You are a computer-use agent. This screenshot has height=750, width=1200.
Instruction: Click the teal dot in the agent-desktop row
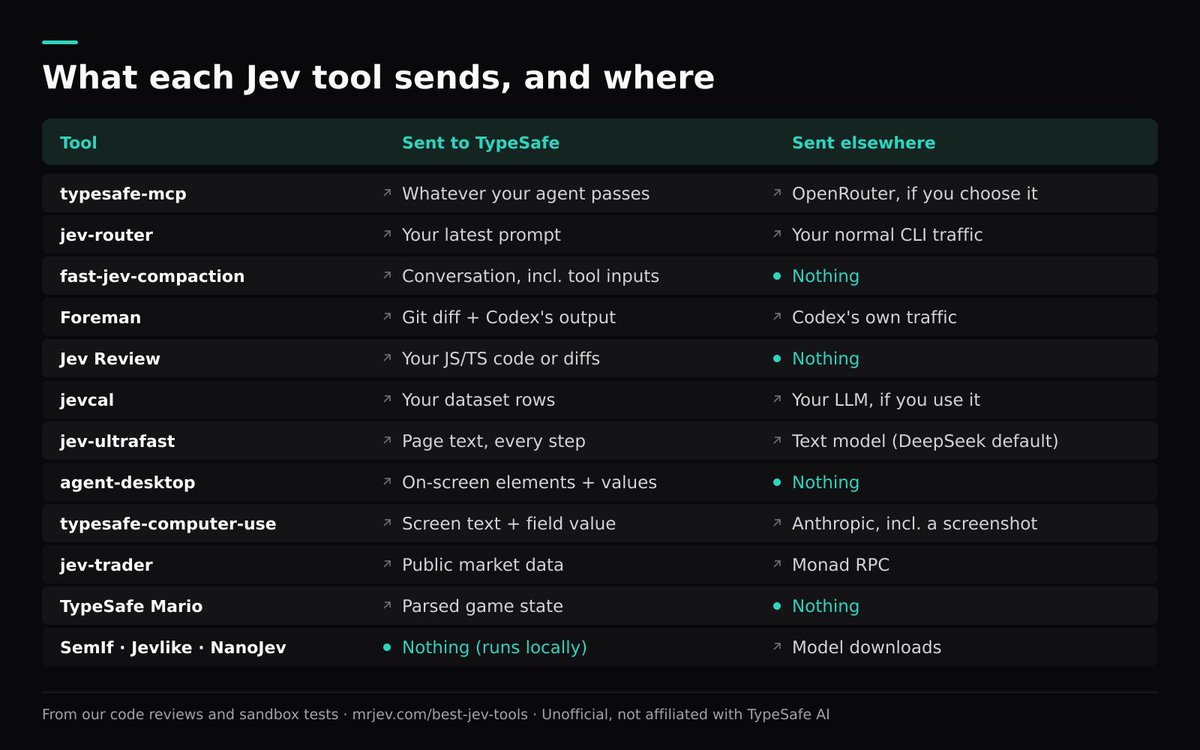[x=777, y=482]
